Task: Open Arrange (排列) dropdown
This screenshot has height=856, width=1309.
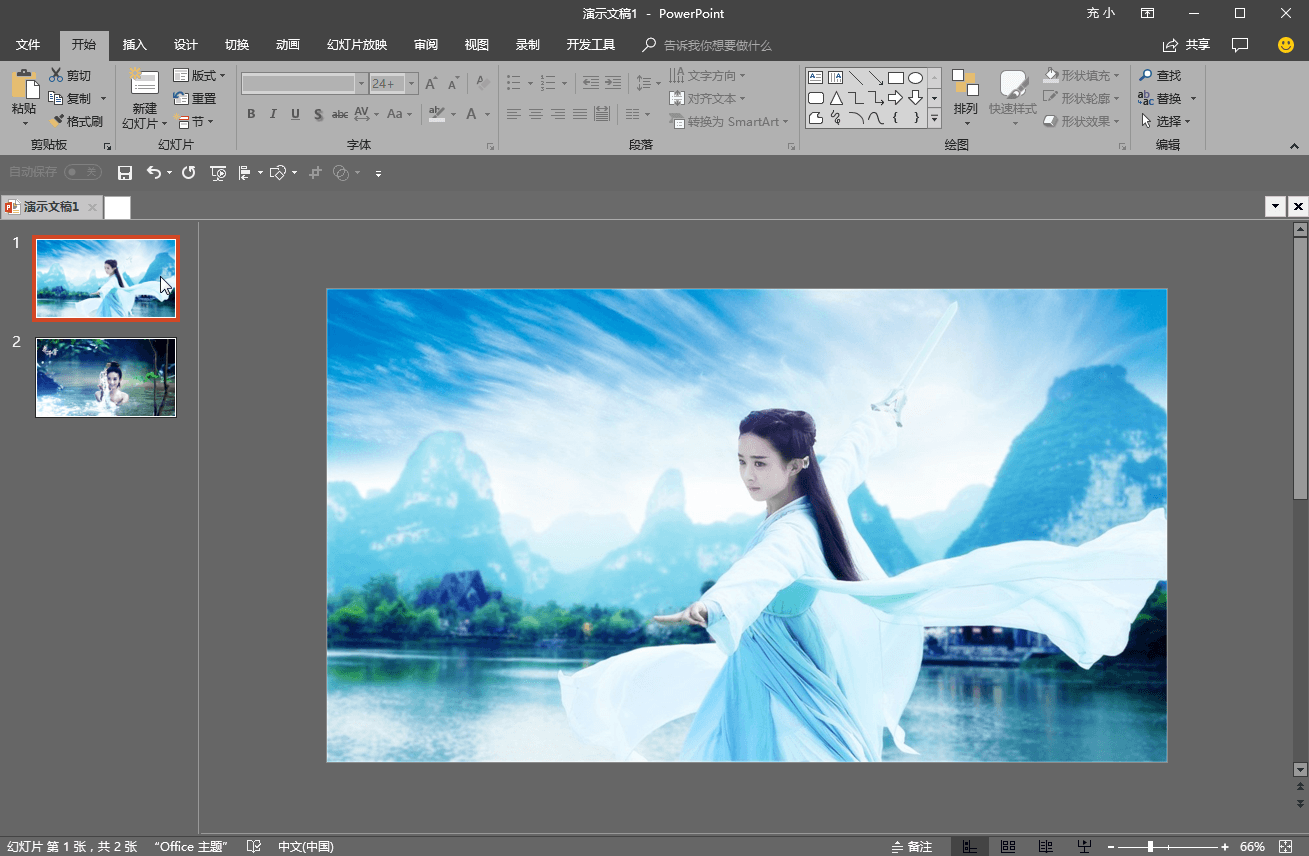Action: [x=966, y=98]
